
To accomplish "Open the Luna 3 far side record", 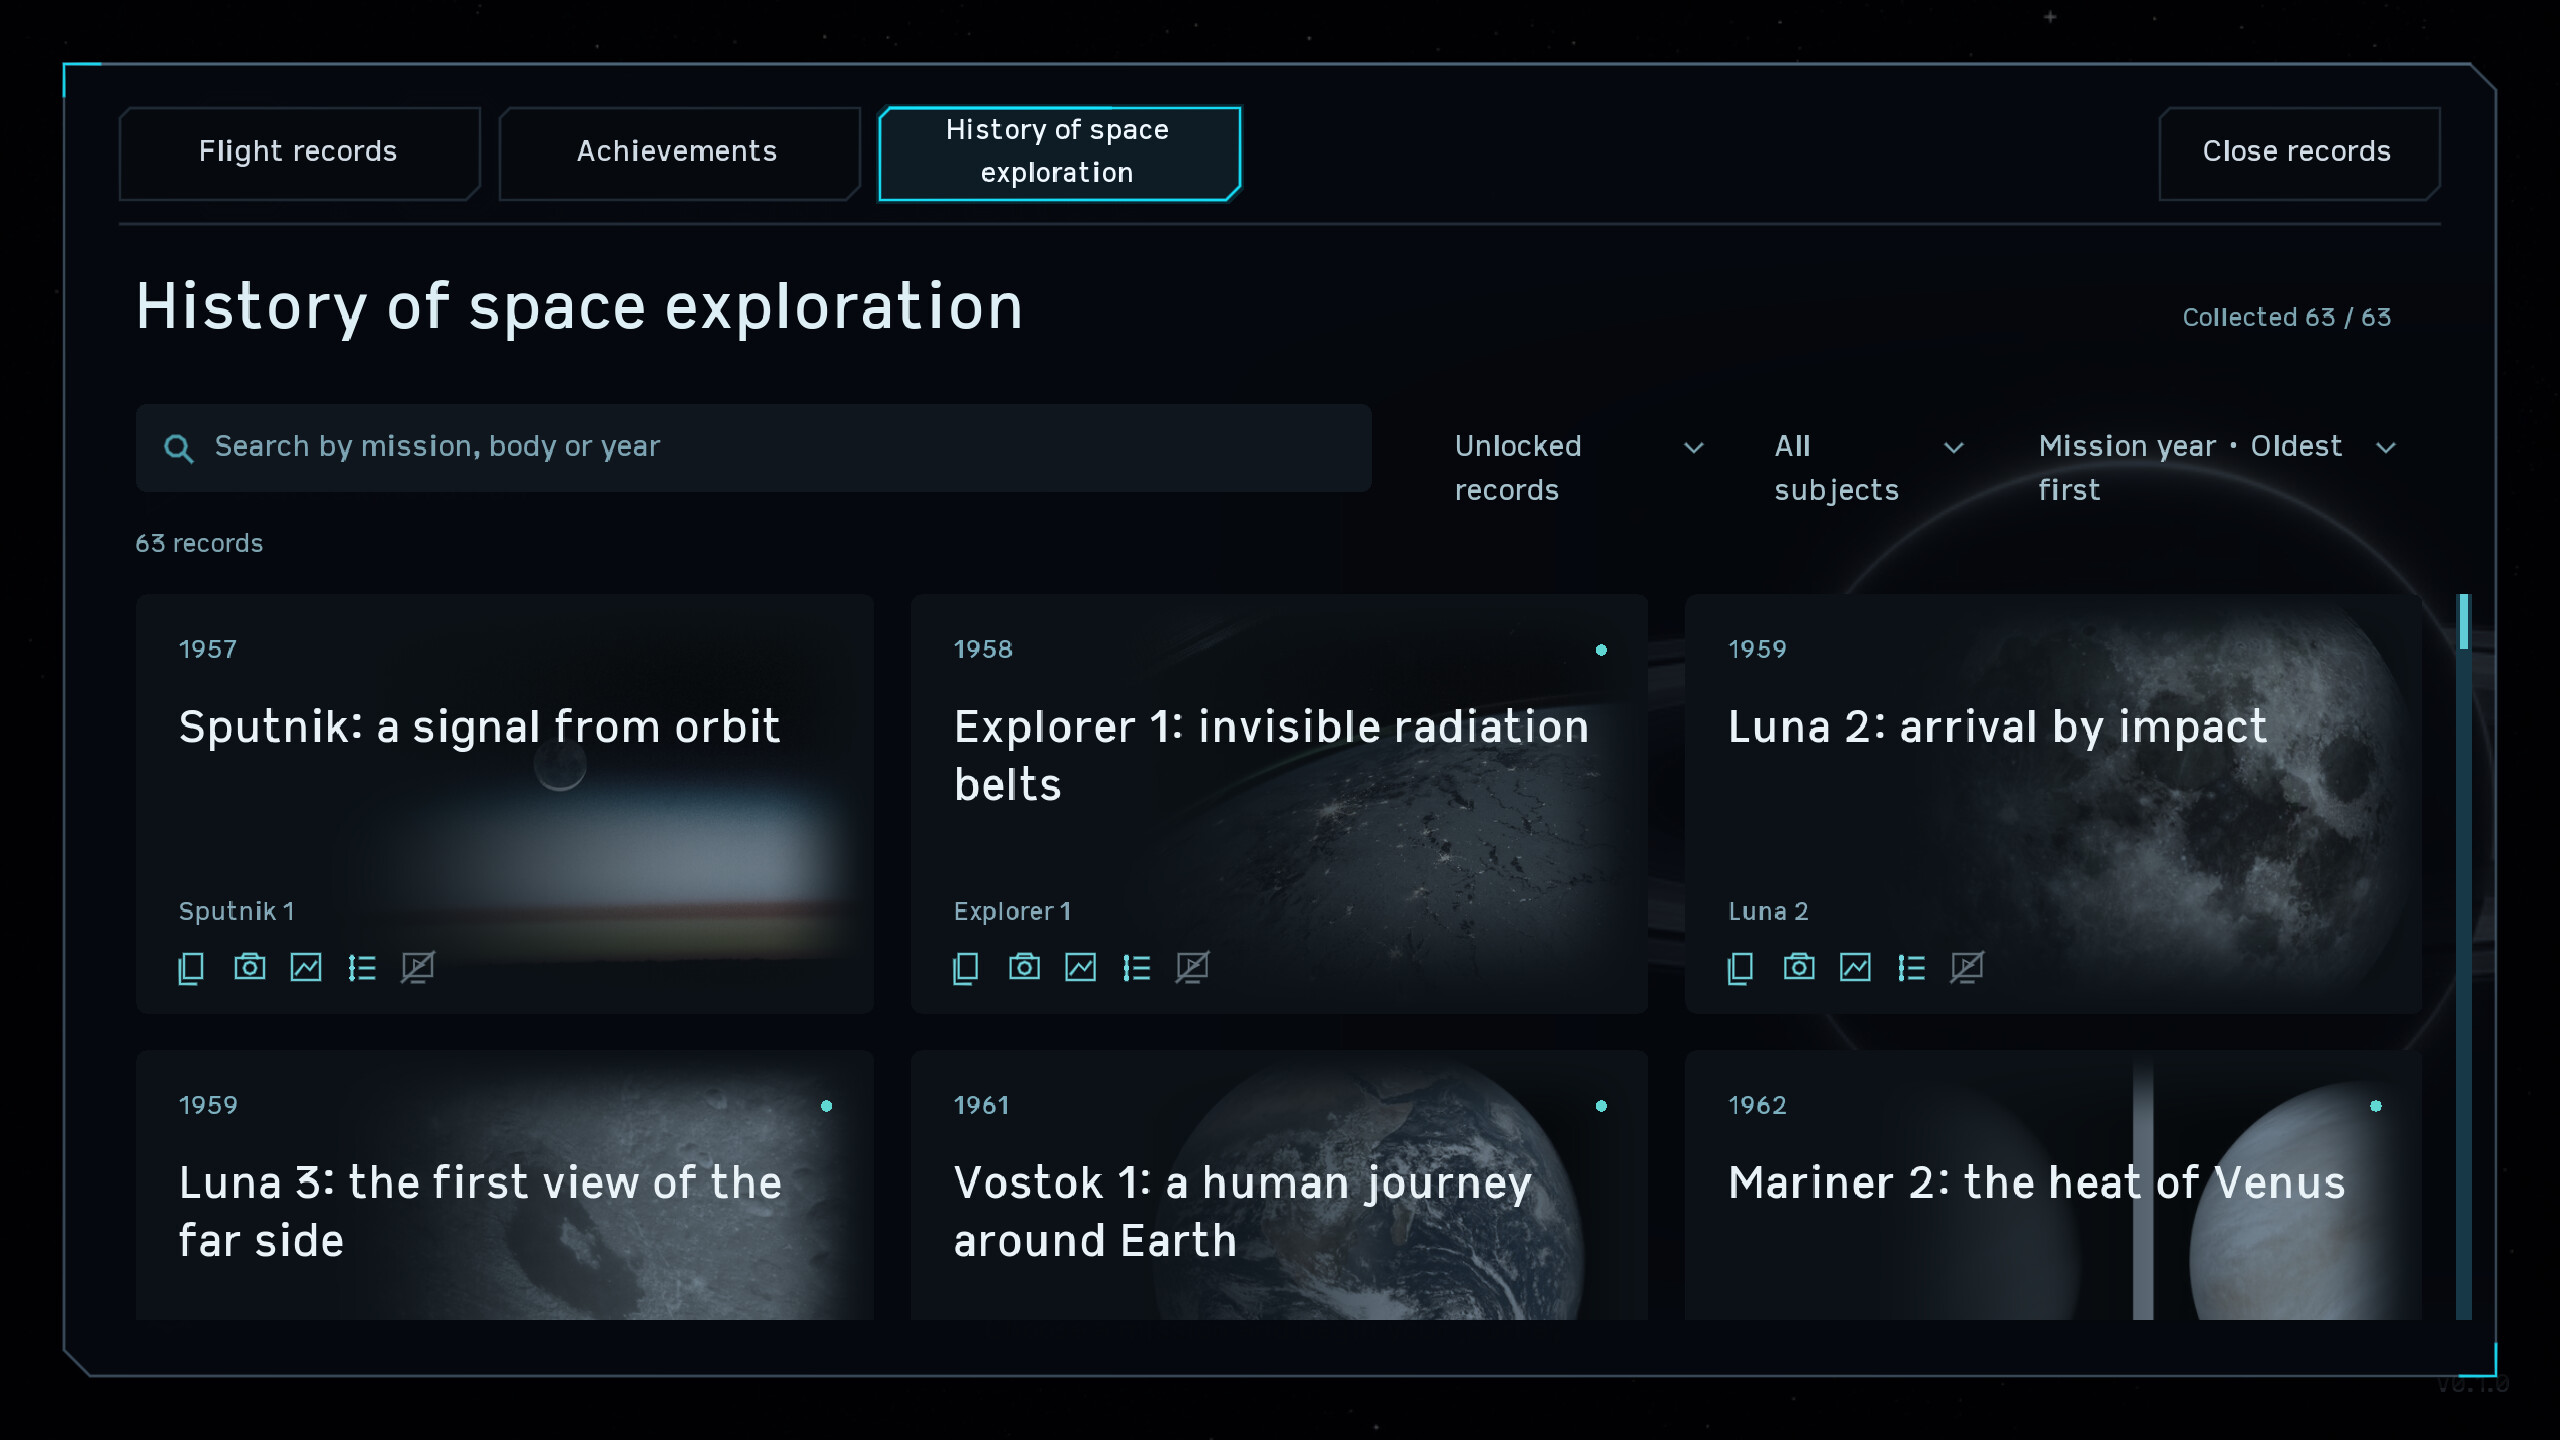I will pos(504,1185).
